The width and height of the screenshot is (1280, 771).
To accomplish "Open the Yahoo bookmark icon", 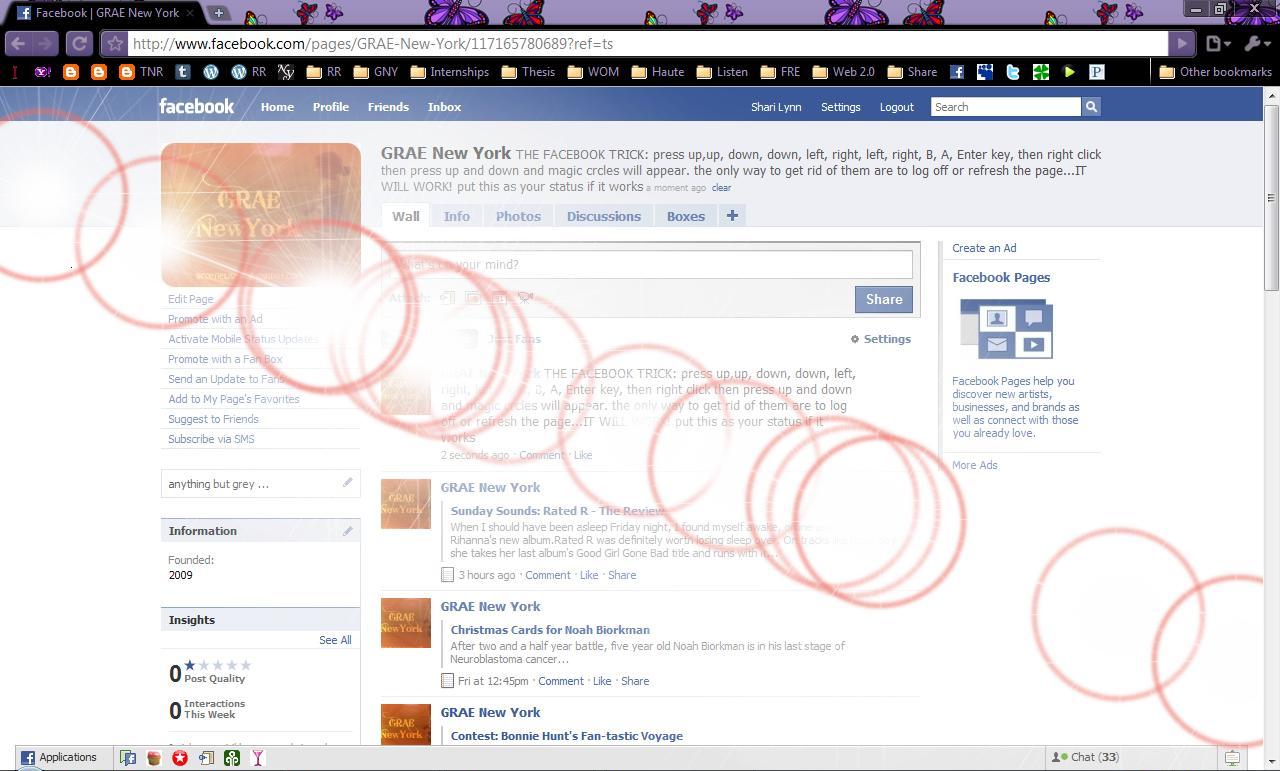I will coord(42,72).
